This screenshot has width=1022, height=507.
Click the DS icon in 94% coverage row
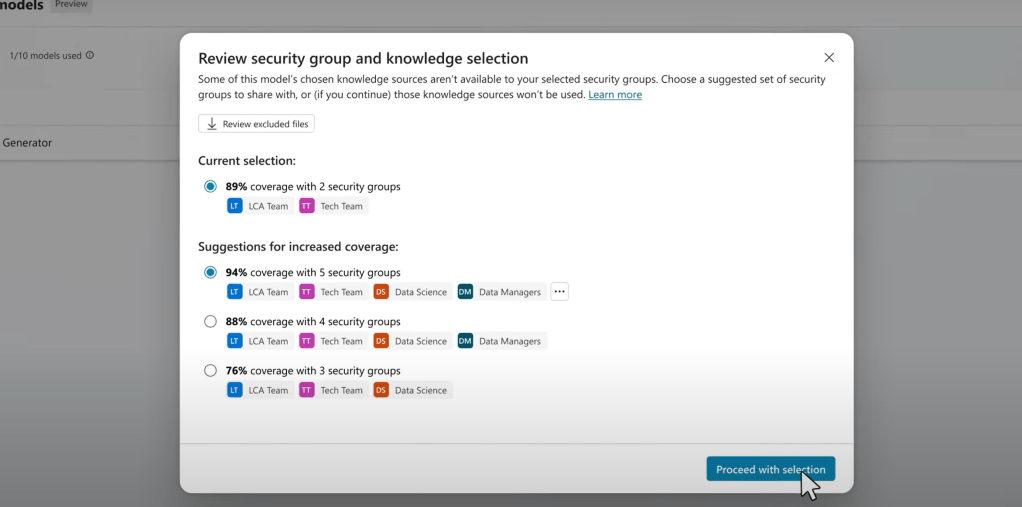pos(381,292)
